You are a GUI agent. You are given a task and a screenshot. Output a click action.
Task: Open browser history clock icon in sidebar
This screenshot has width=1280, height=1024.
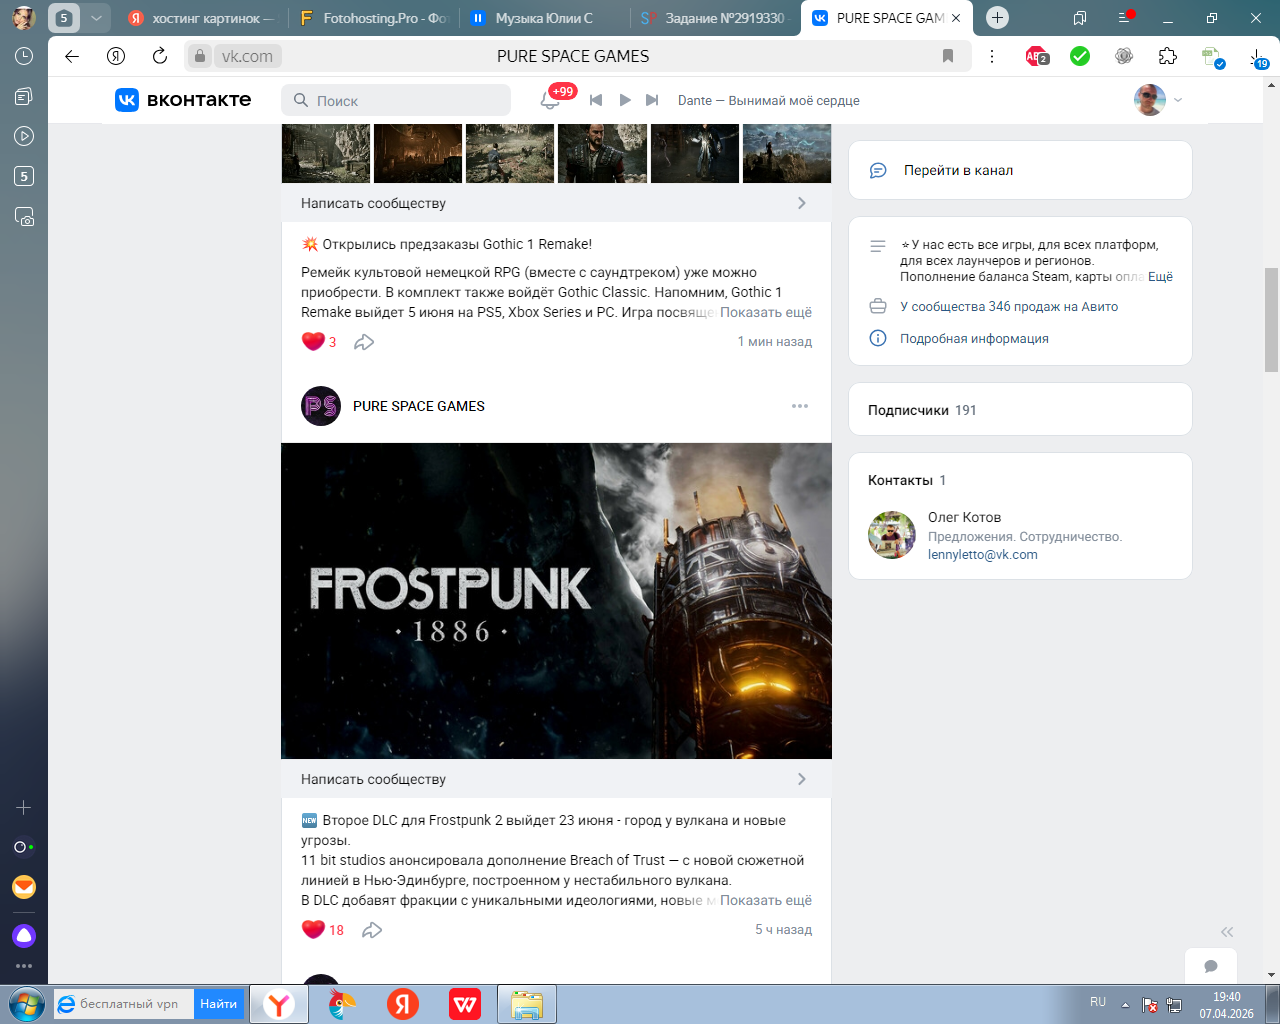(24, 56)
